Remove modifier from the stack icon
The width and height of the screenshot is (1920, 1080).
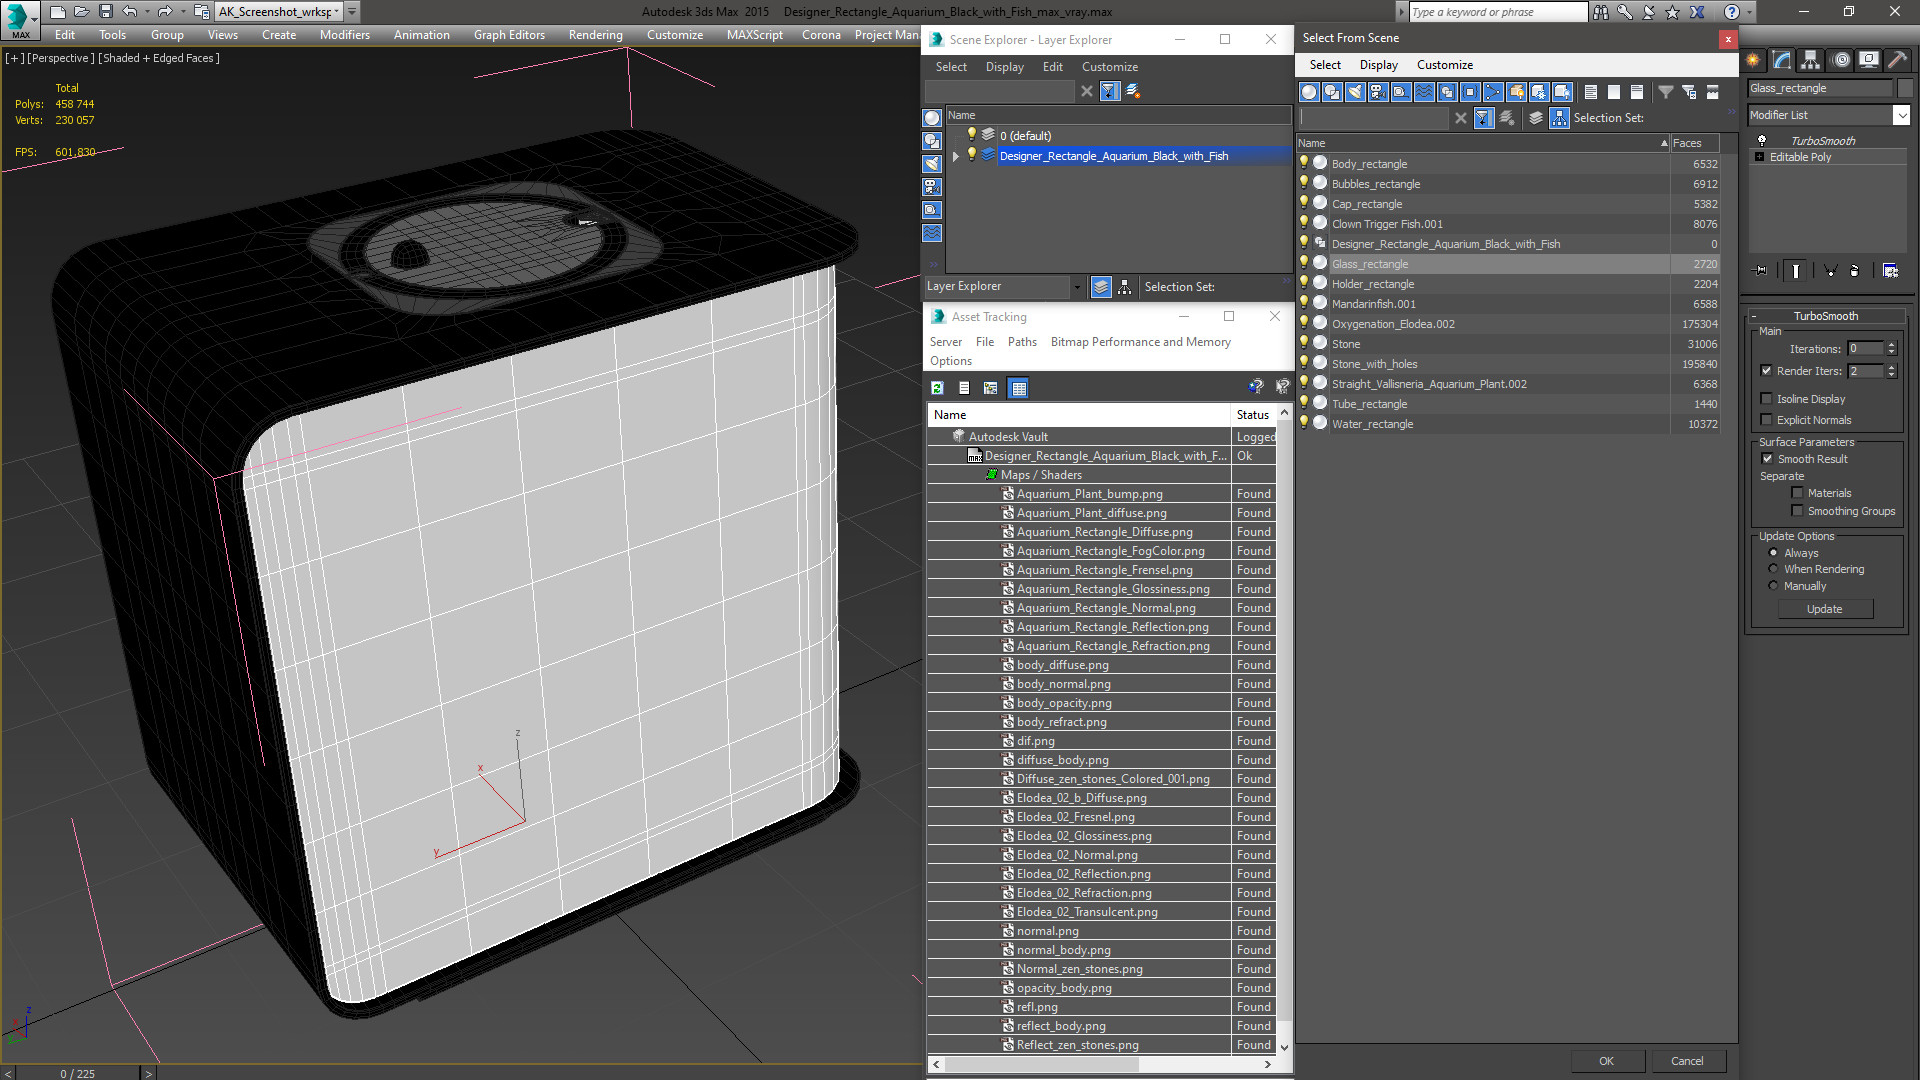[1855, 271]
